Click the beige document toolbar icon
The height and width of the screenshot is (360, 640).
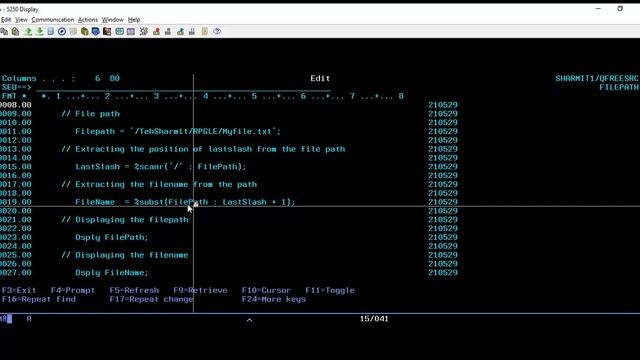(x=204, y=31)
